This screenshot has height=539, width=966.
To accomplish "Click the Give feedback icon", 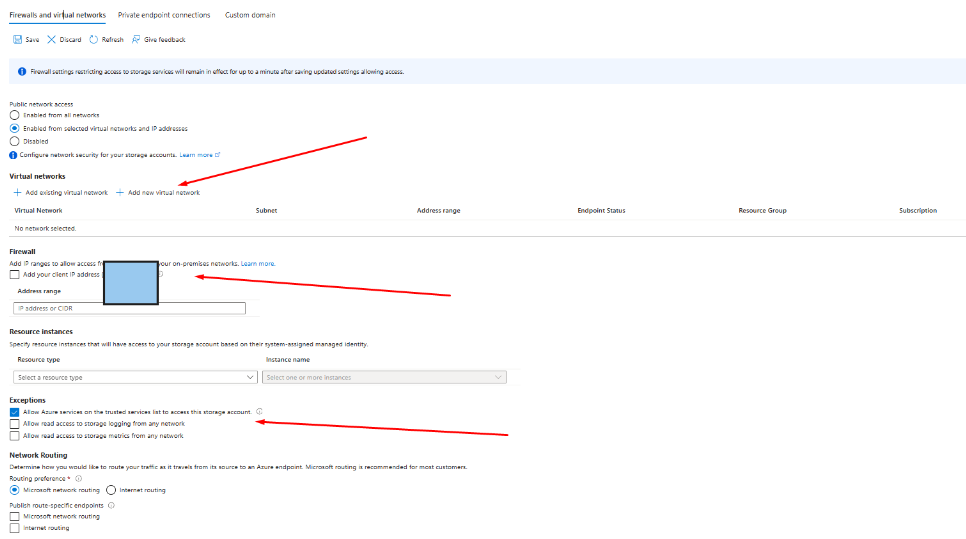I will point(136,39).
